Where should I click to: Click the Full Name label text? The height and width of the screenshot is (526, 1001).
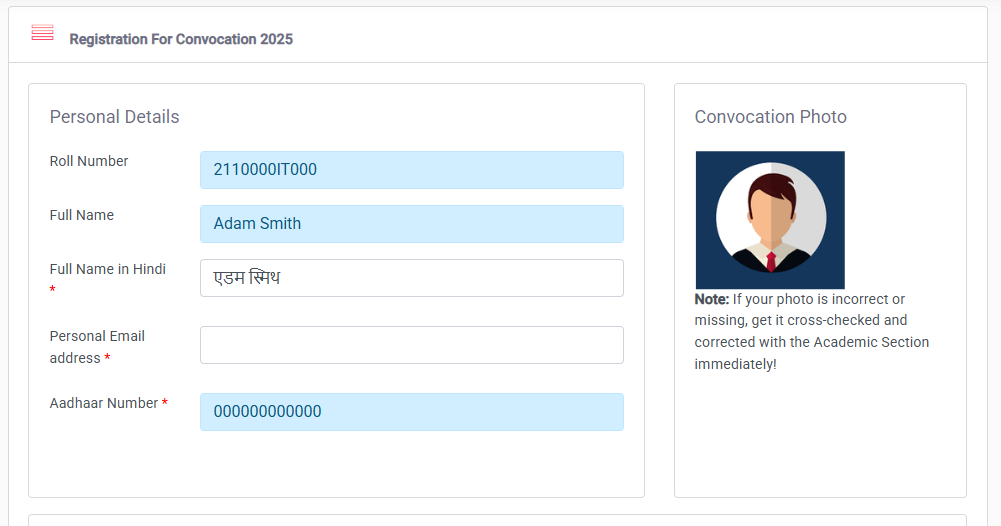tap(82, 215)
